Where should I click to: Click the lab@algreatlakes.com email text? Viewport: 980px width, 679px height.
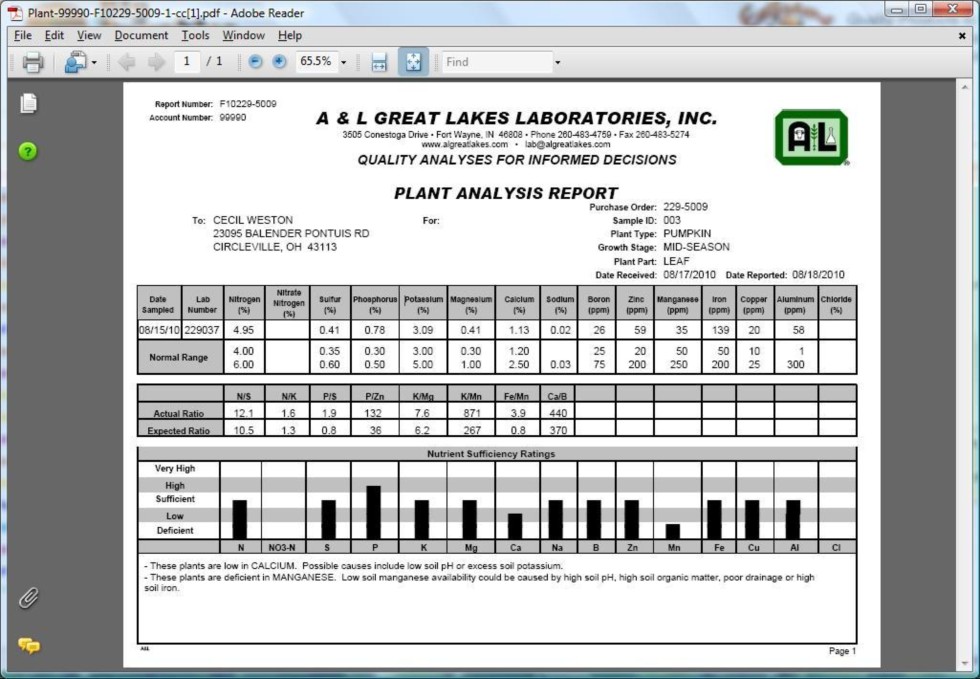pos(568,144)
